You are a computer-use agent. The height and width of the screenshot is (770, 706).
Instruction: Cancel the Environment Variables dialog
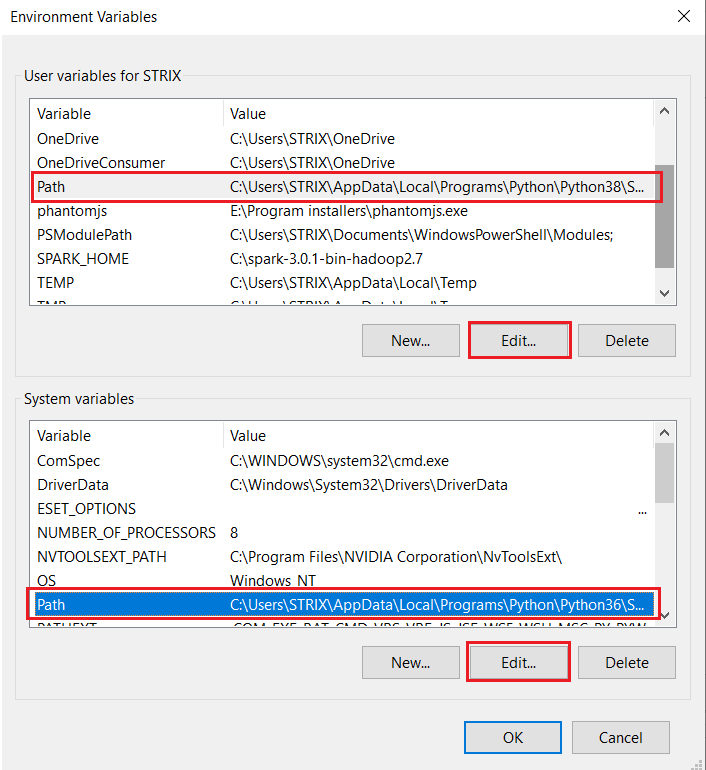pos(620,738)
